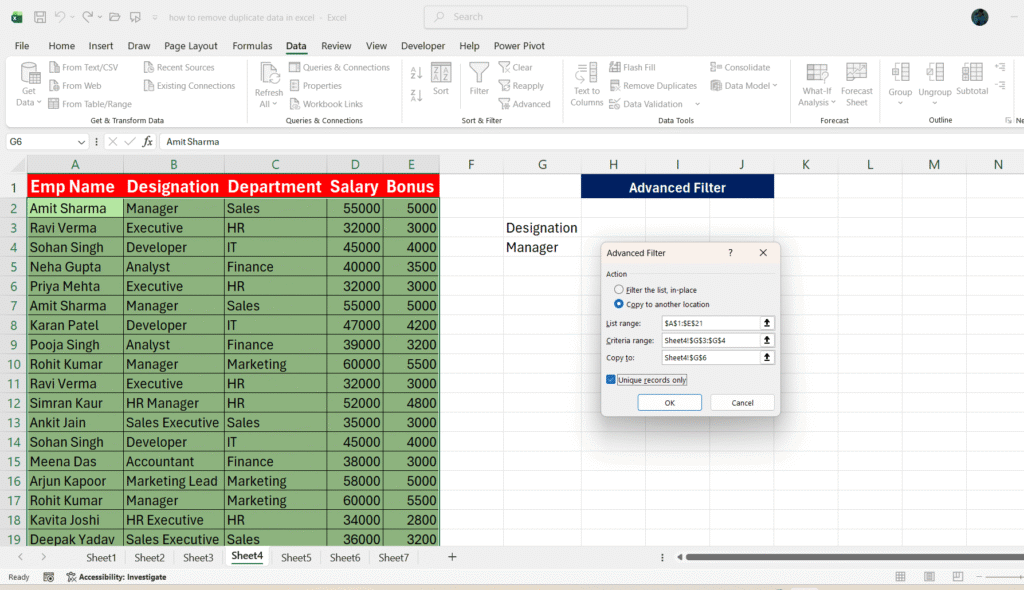Choose From Web import
1024x590 pixels.
(x=75, y=86)
